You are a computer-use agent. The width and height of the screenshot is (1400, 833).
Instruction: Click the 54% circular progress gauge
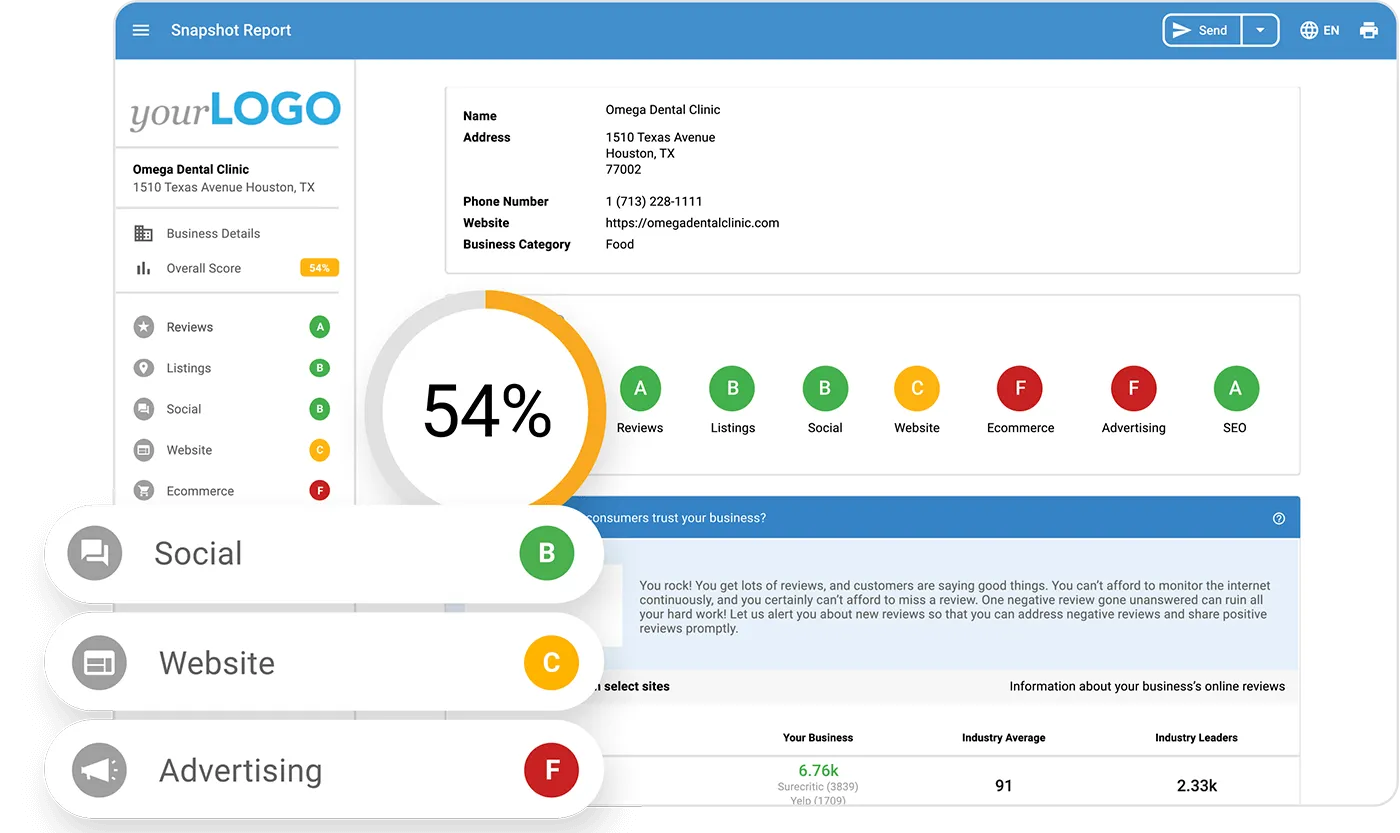click(487, 410)
